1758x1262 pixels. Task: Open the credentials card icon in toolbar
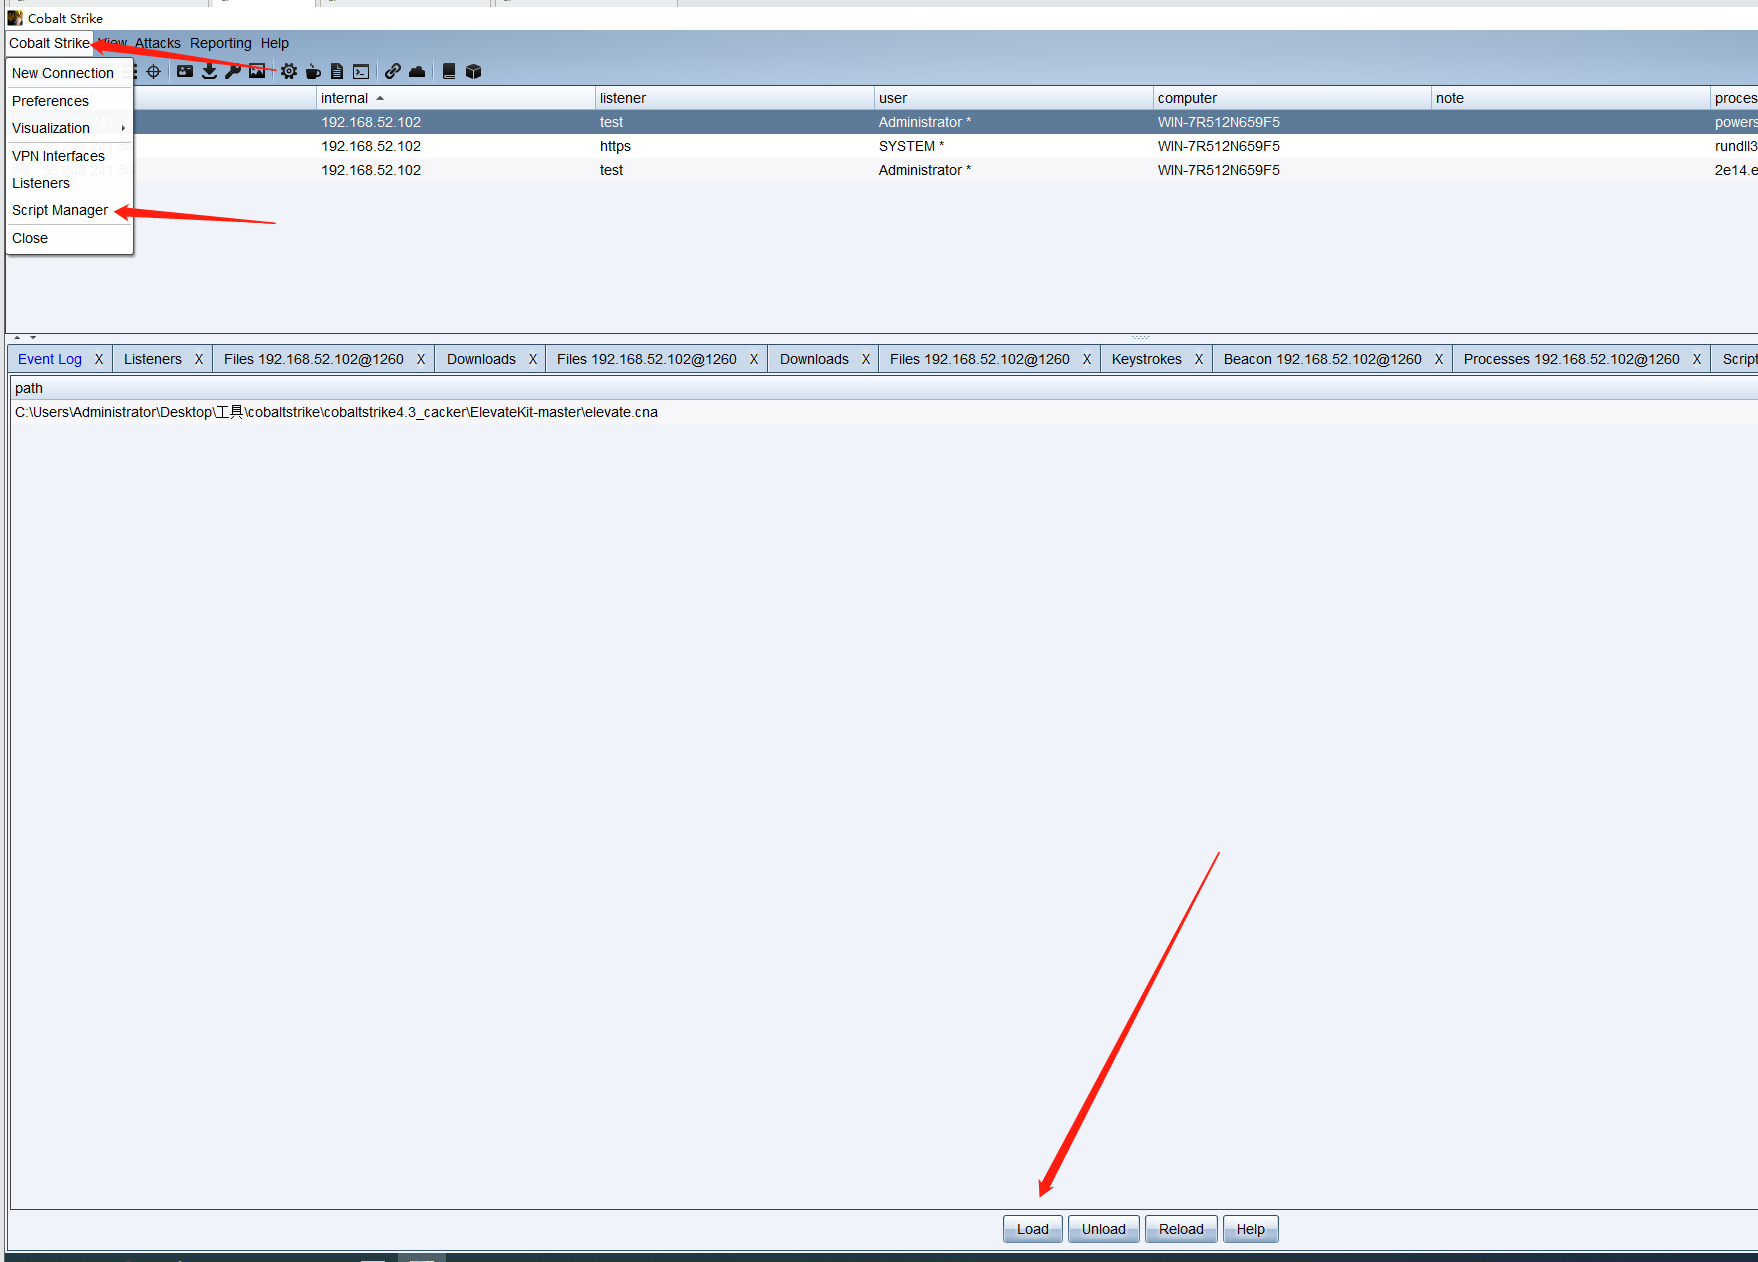(185, 71)
